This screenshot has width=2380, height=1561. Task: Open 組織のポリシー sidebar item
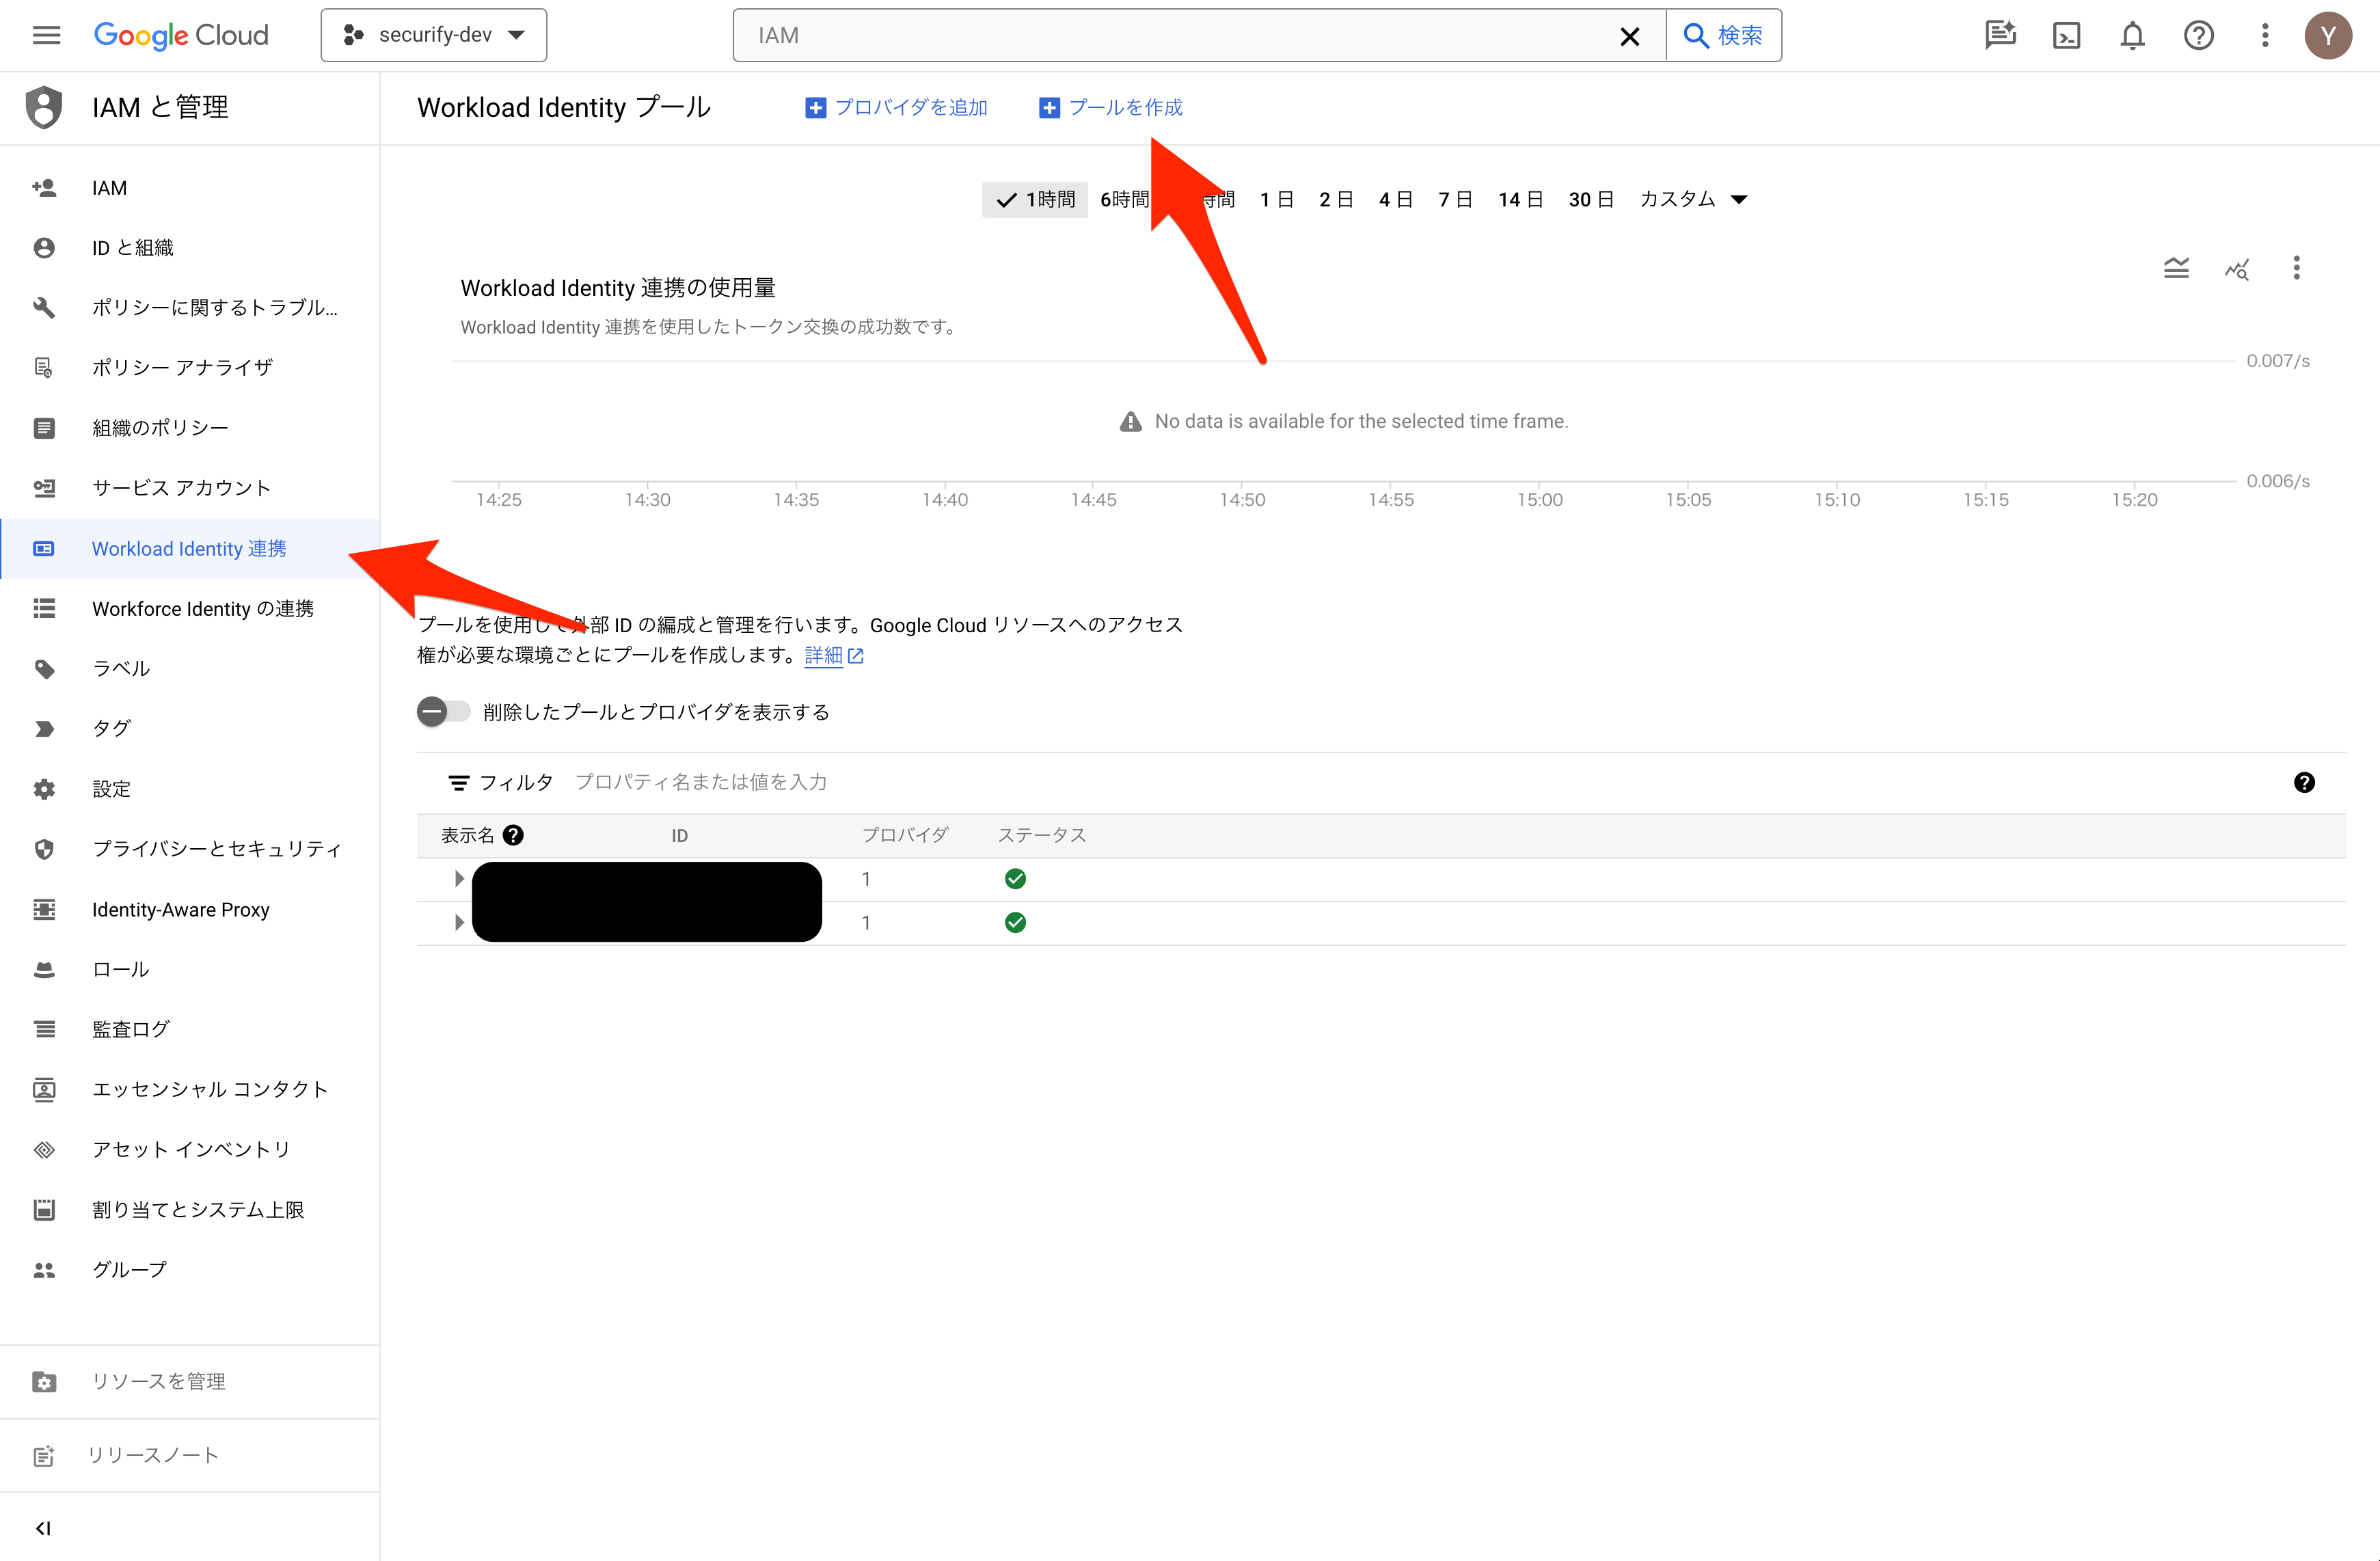coord(190,428)
